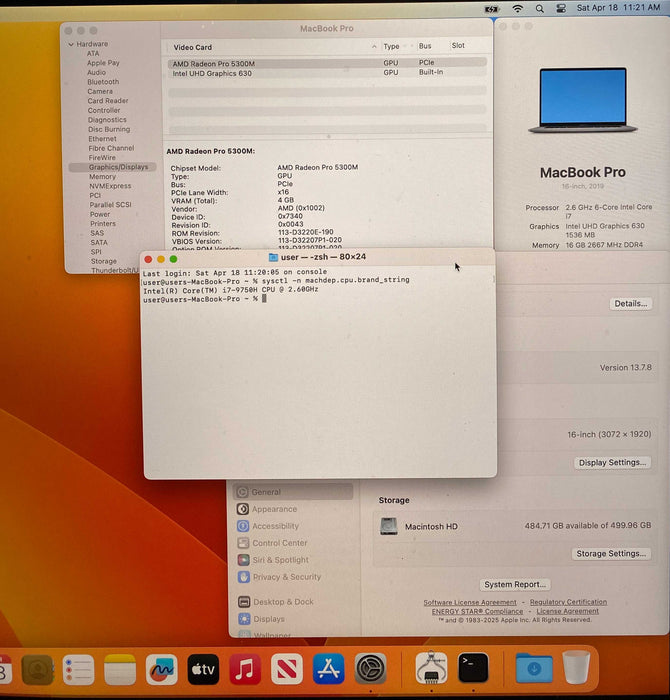
Task: Sort by the Video Card column header
Action: [192, 47]
